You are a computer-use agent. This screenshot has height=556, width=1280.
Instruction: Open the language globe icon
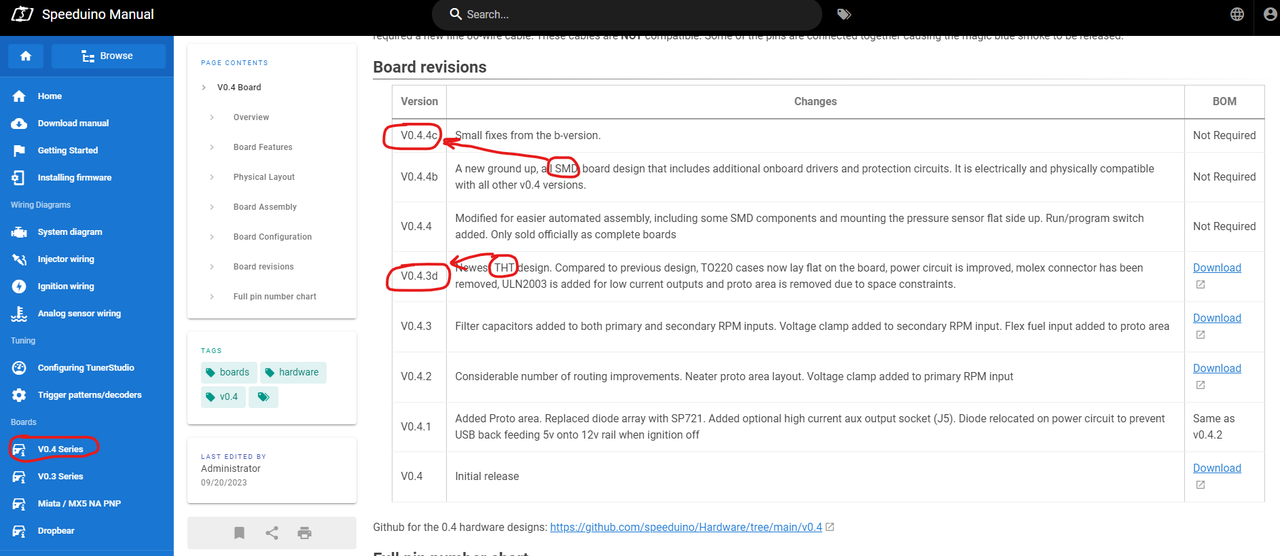click(1238, 15)
